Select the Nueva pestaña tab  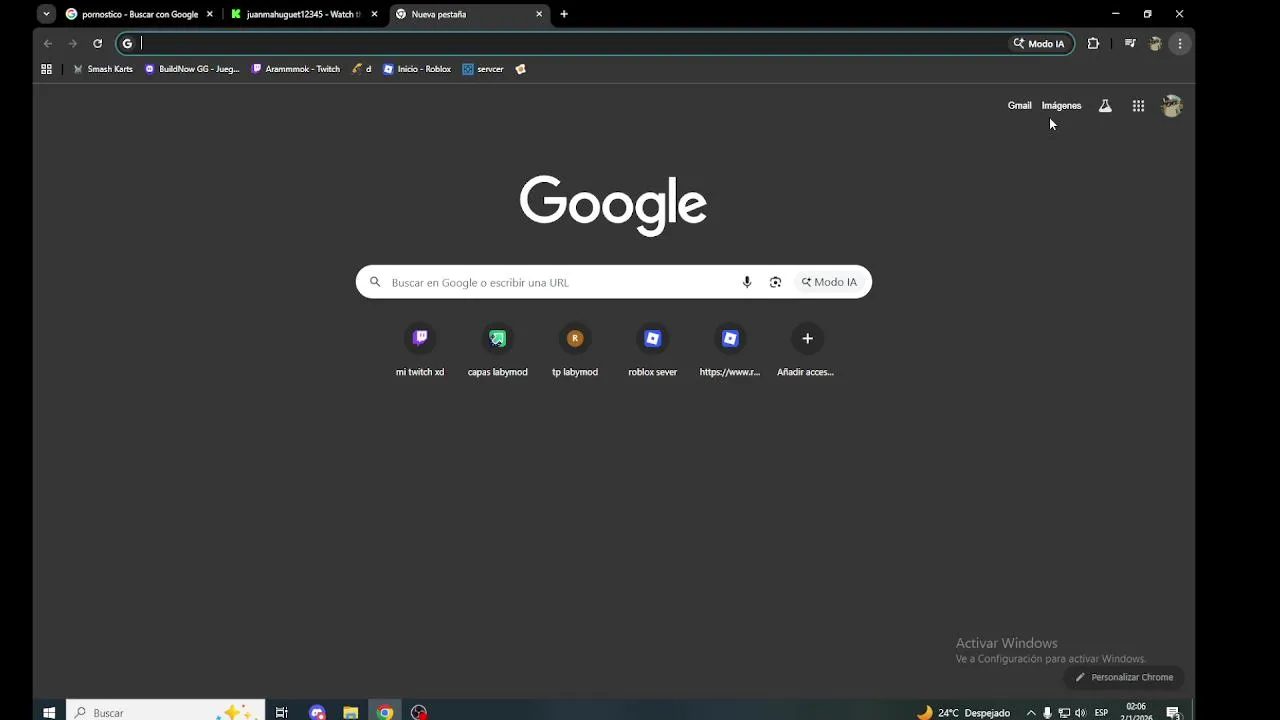(469, 14)
